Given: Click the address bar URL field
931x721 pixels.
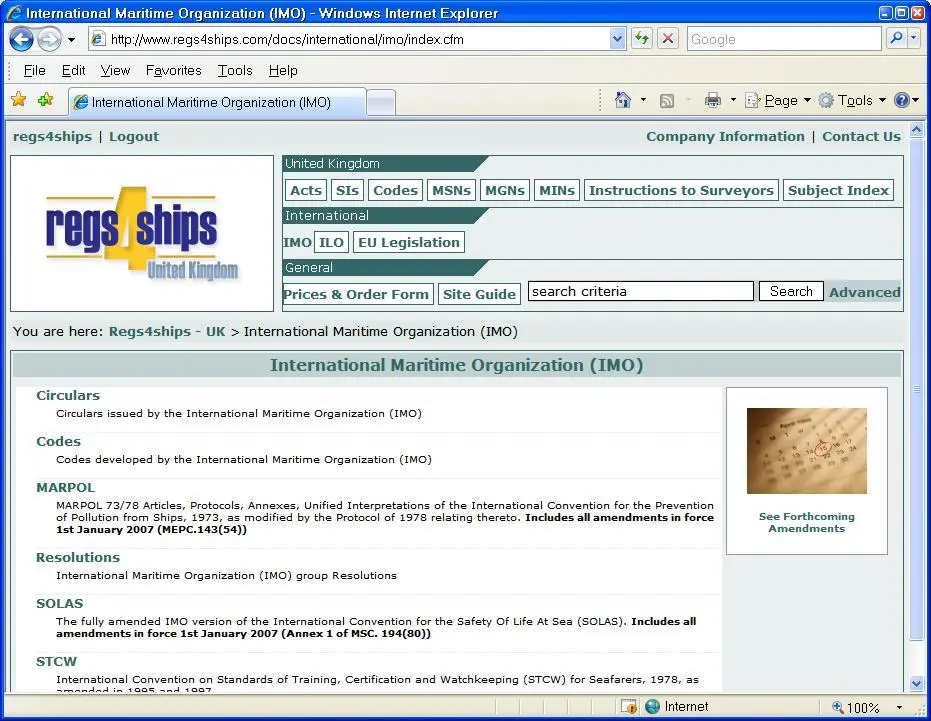Looking at the screenshot, I should [x=350, y=39].
